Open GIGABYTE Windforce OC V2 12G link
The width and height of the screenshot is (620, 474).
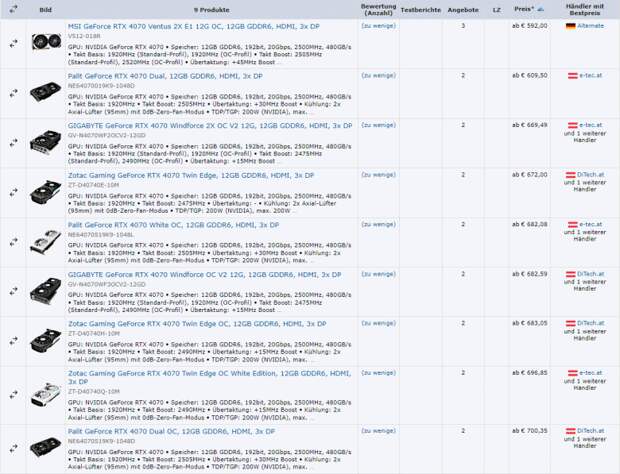tap(204, 274)
